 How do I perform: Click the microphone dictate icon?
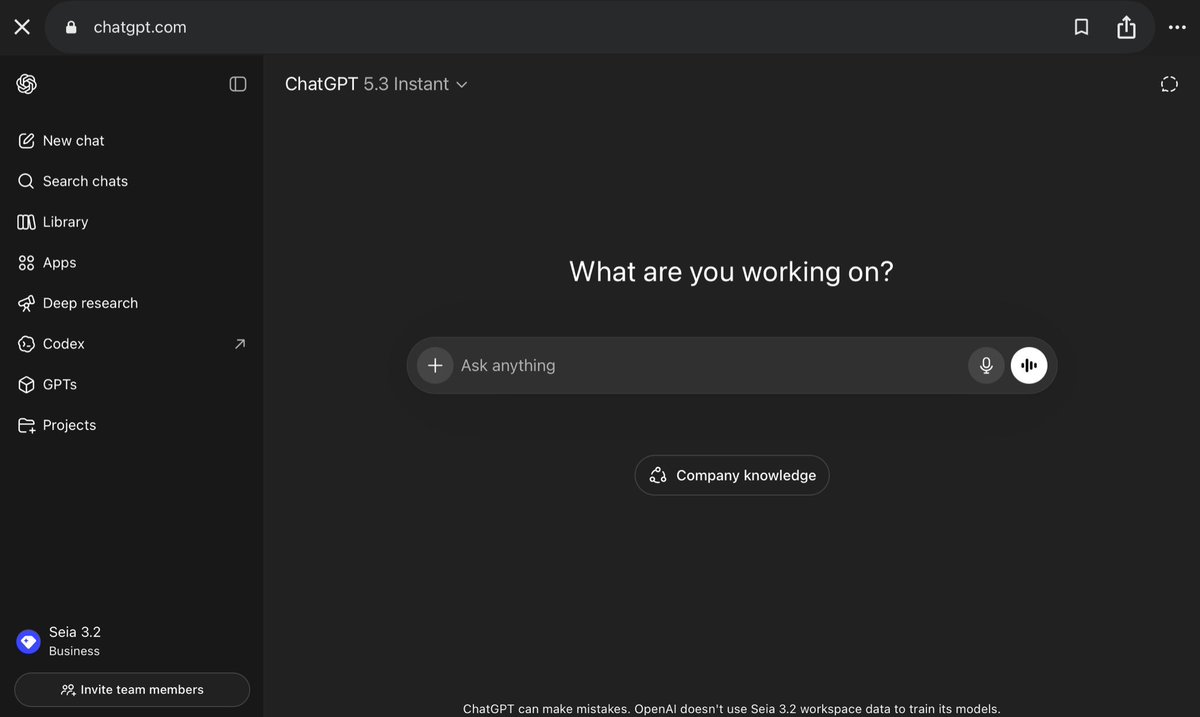click(x=986, y=365)
